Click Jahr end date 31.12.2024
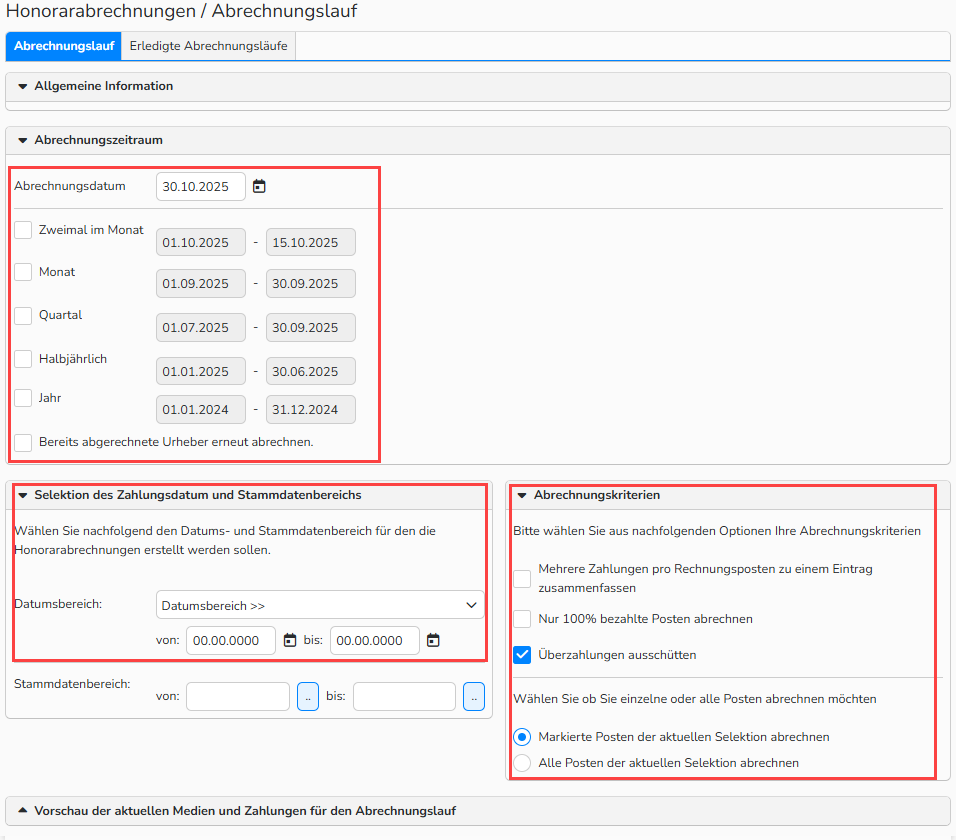The height and width of the screenshot is (840, 956). pyautogui.click(x=311, y=410)
